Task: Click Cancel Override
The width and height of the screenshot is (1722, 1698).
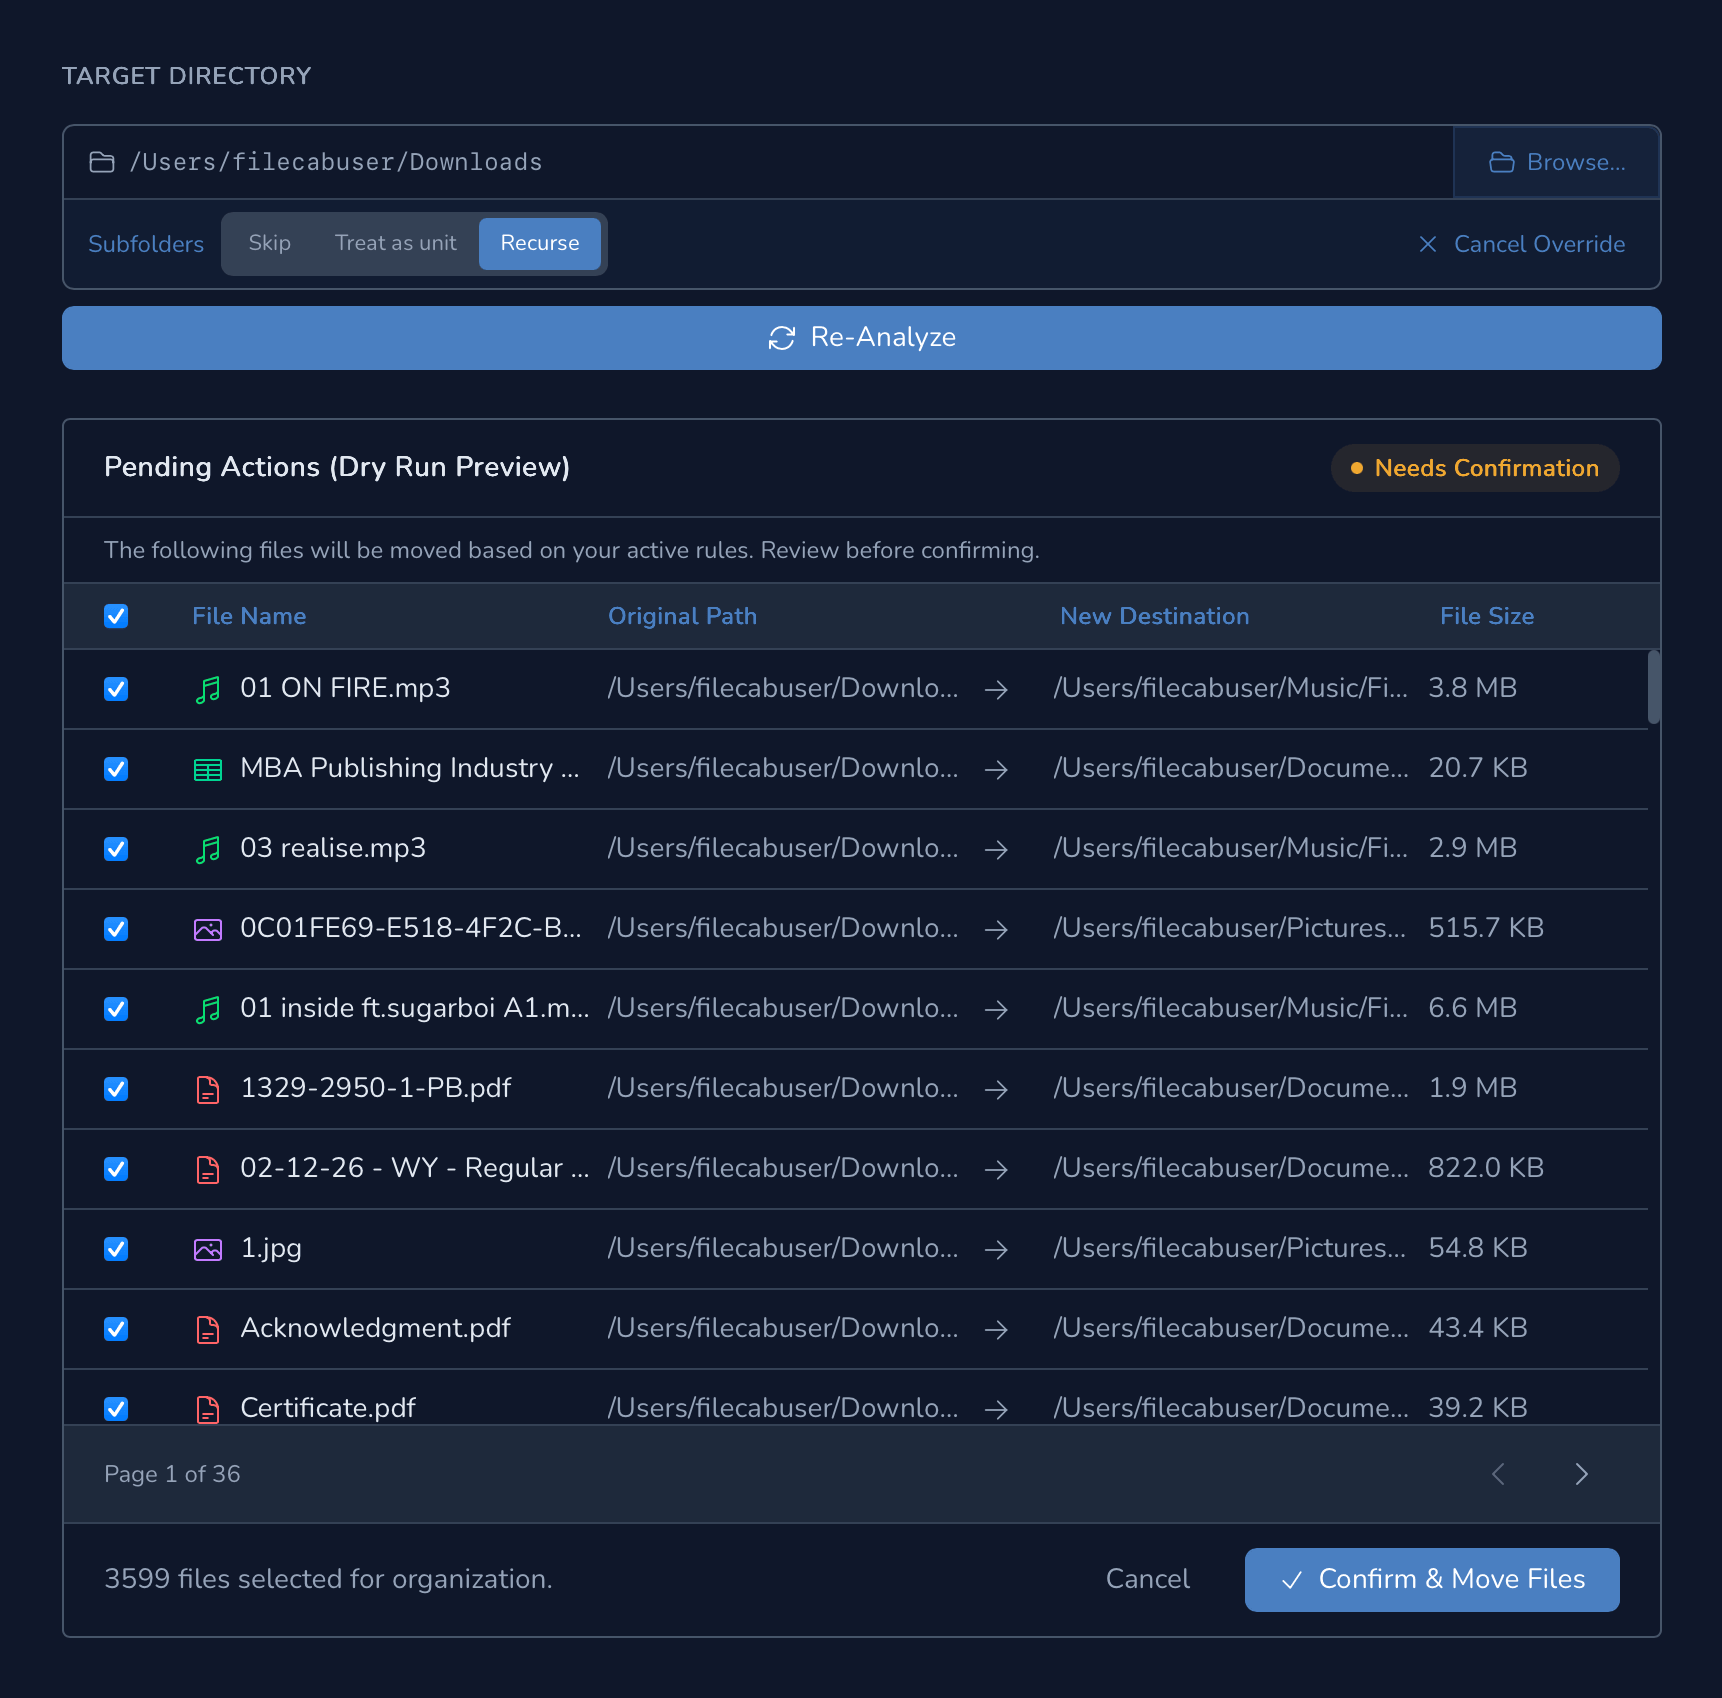Action: (1522, 244)
